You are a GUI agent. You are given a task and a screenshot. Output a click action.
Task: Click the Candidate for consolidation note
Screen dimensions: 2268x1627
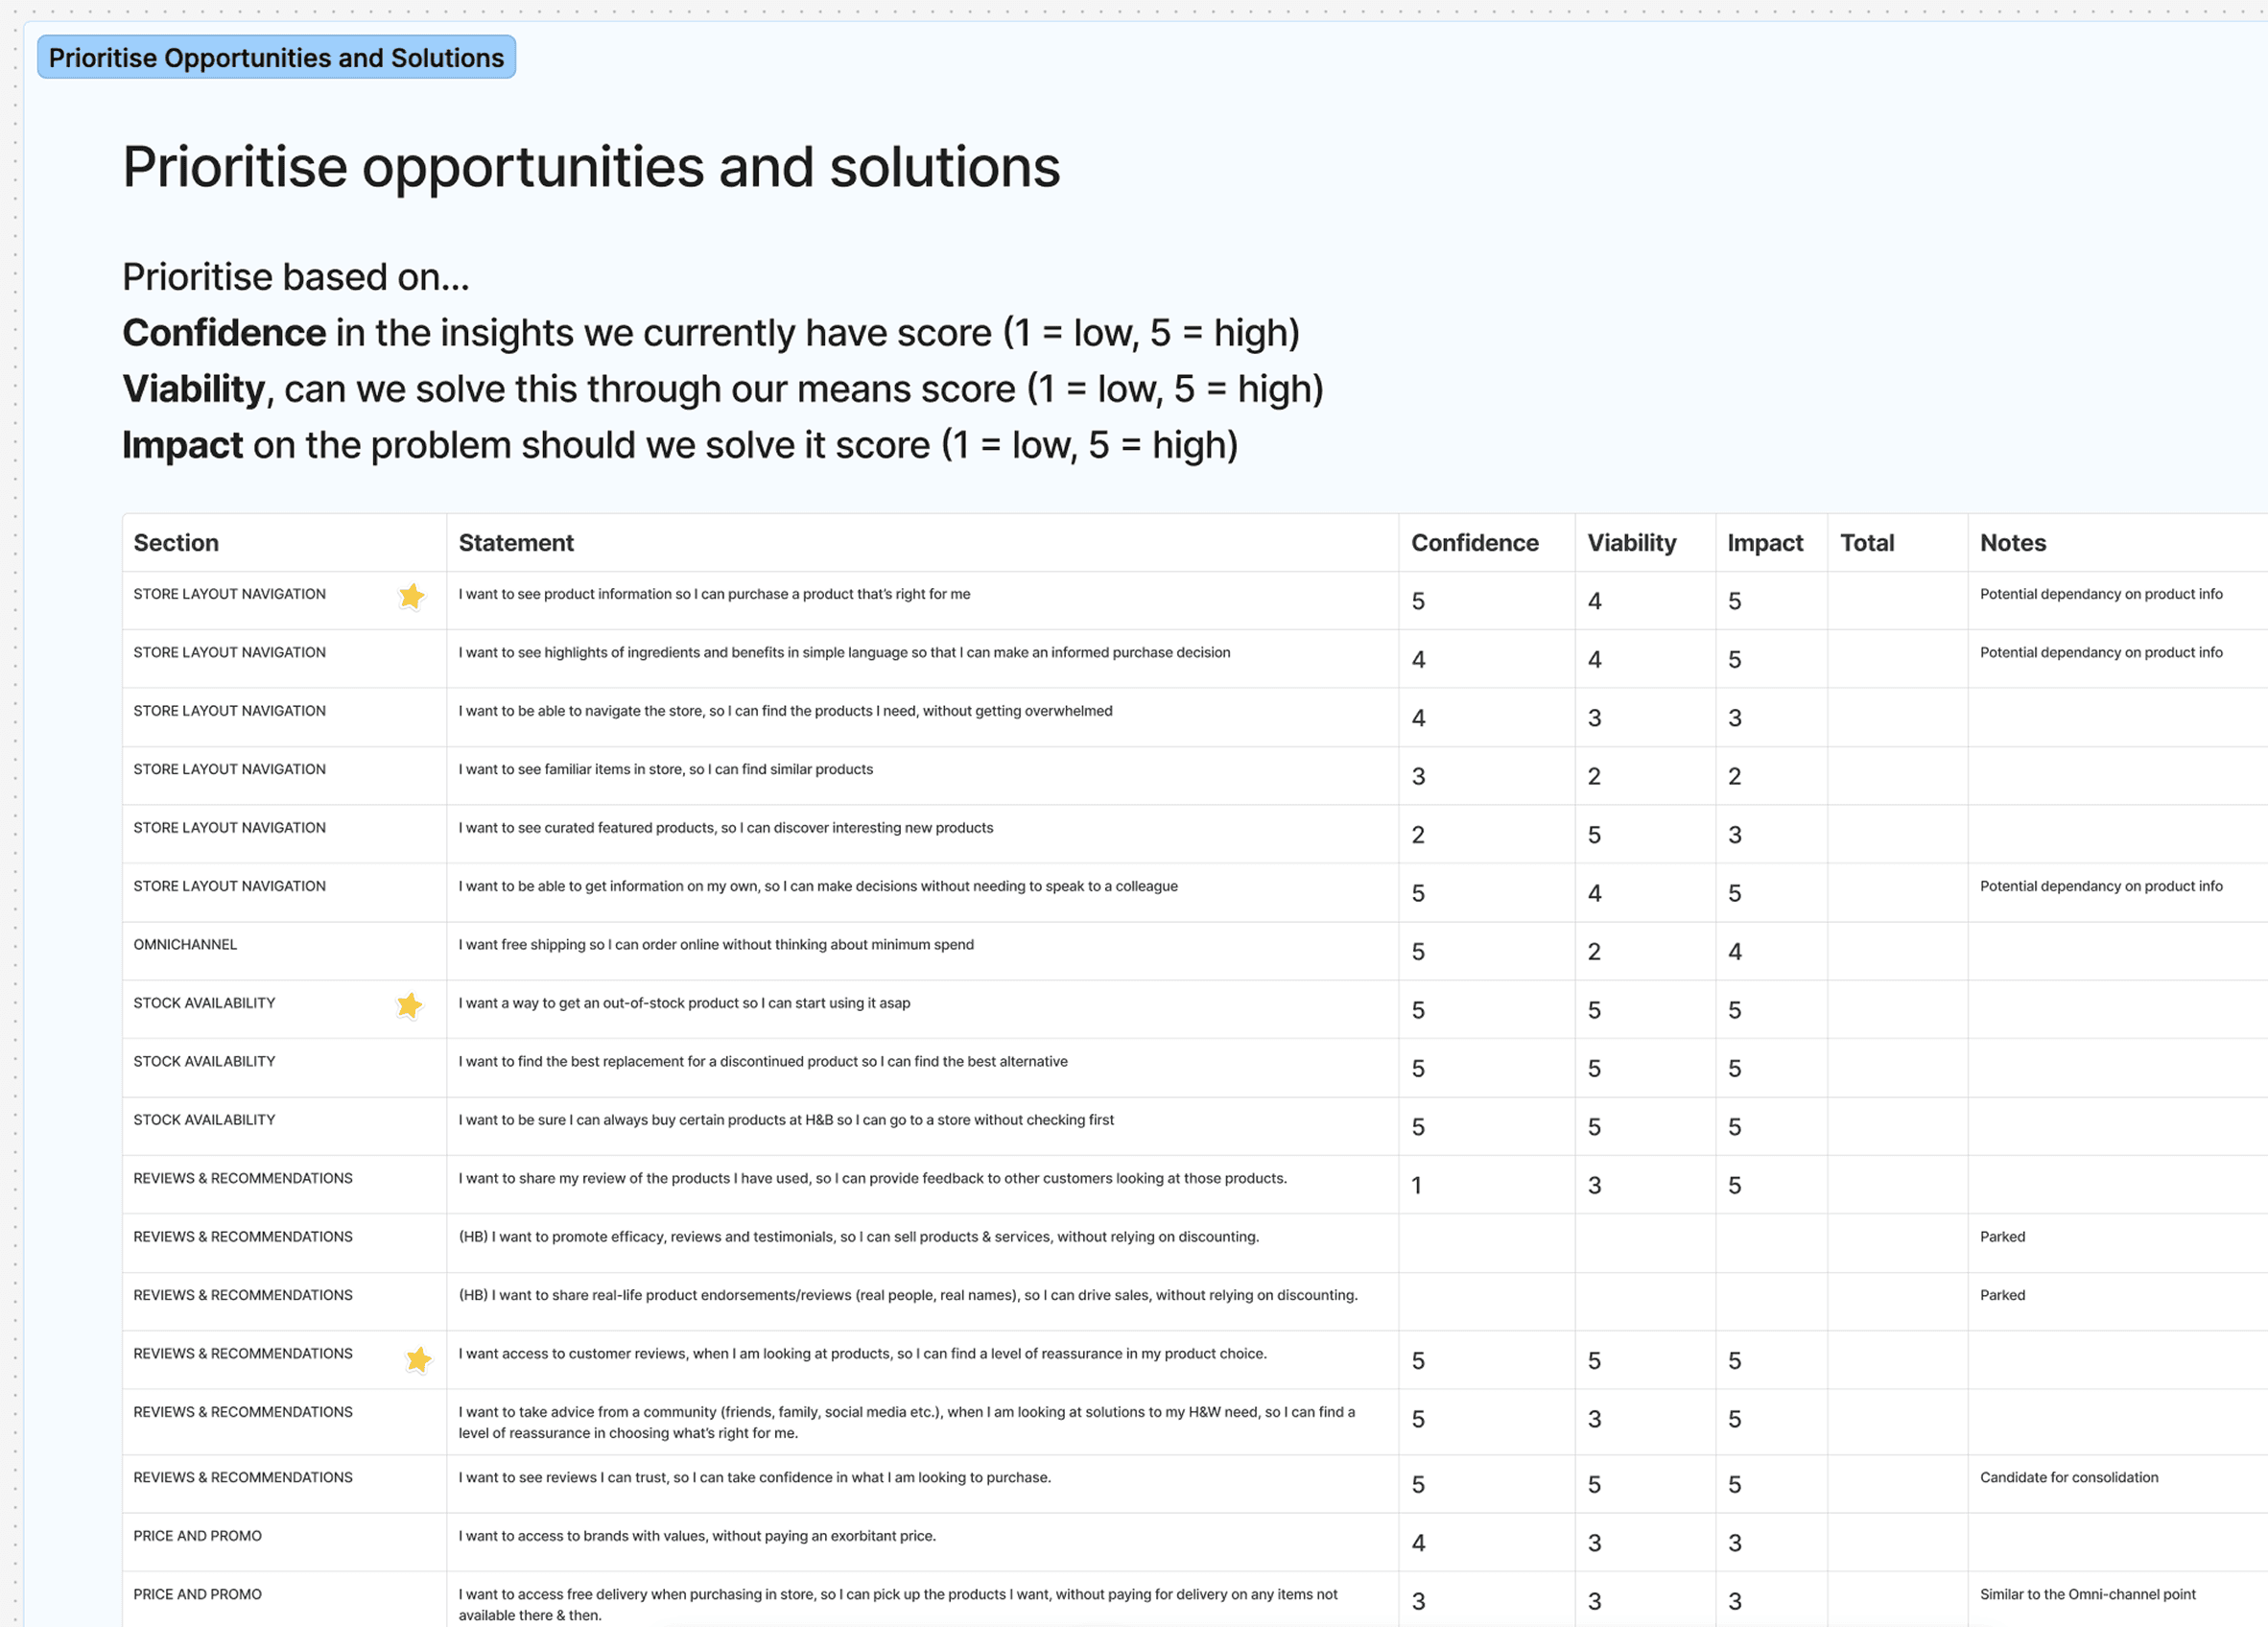pos(2068,1478)
